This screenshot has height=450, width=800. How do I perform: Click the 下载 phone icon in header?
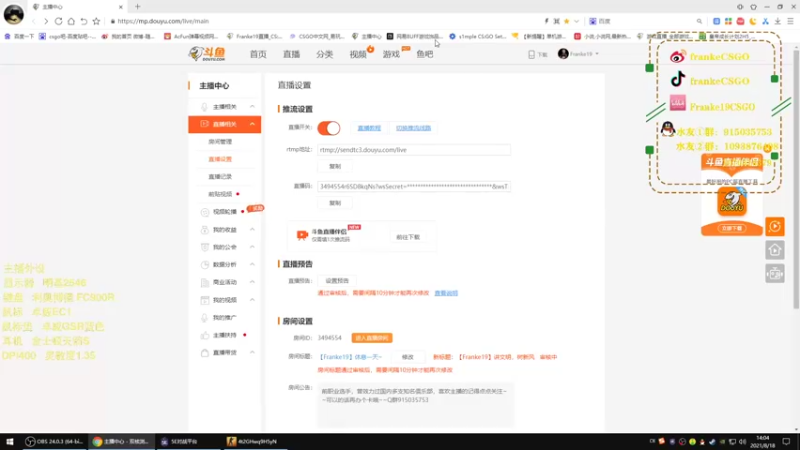coord(531,54)
